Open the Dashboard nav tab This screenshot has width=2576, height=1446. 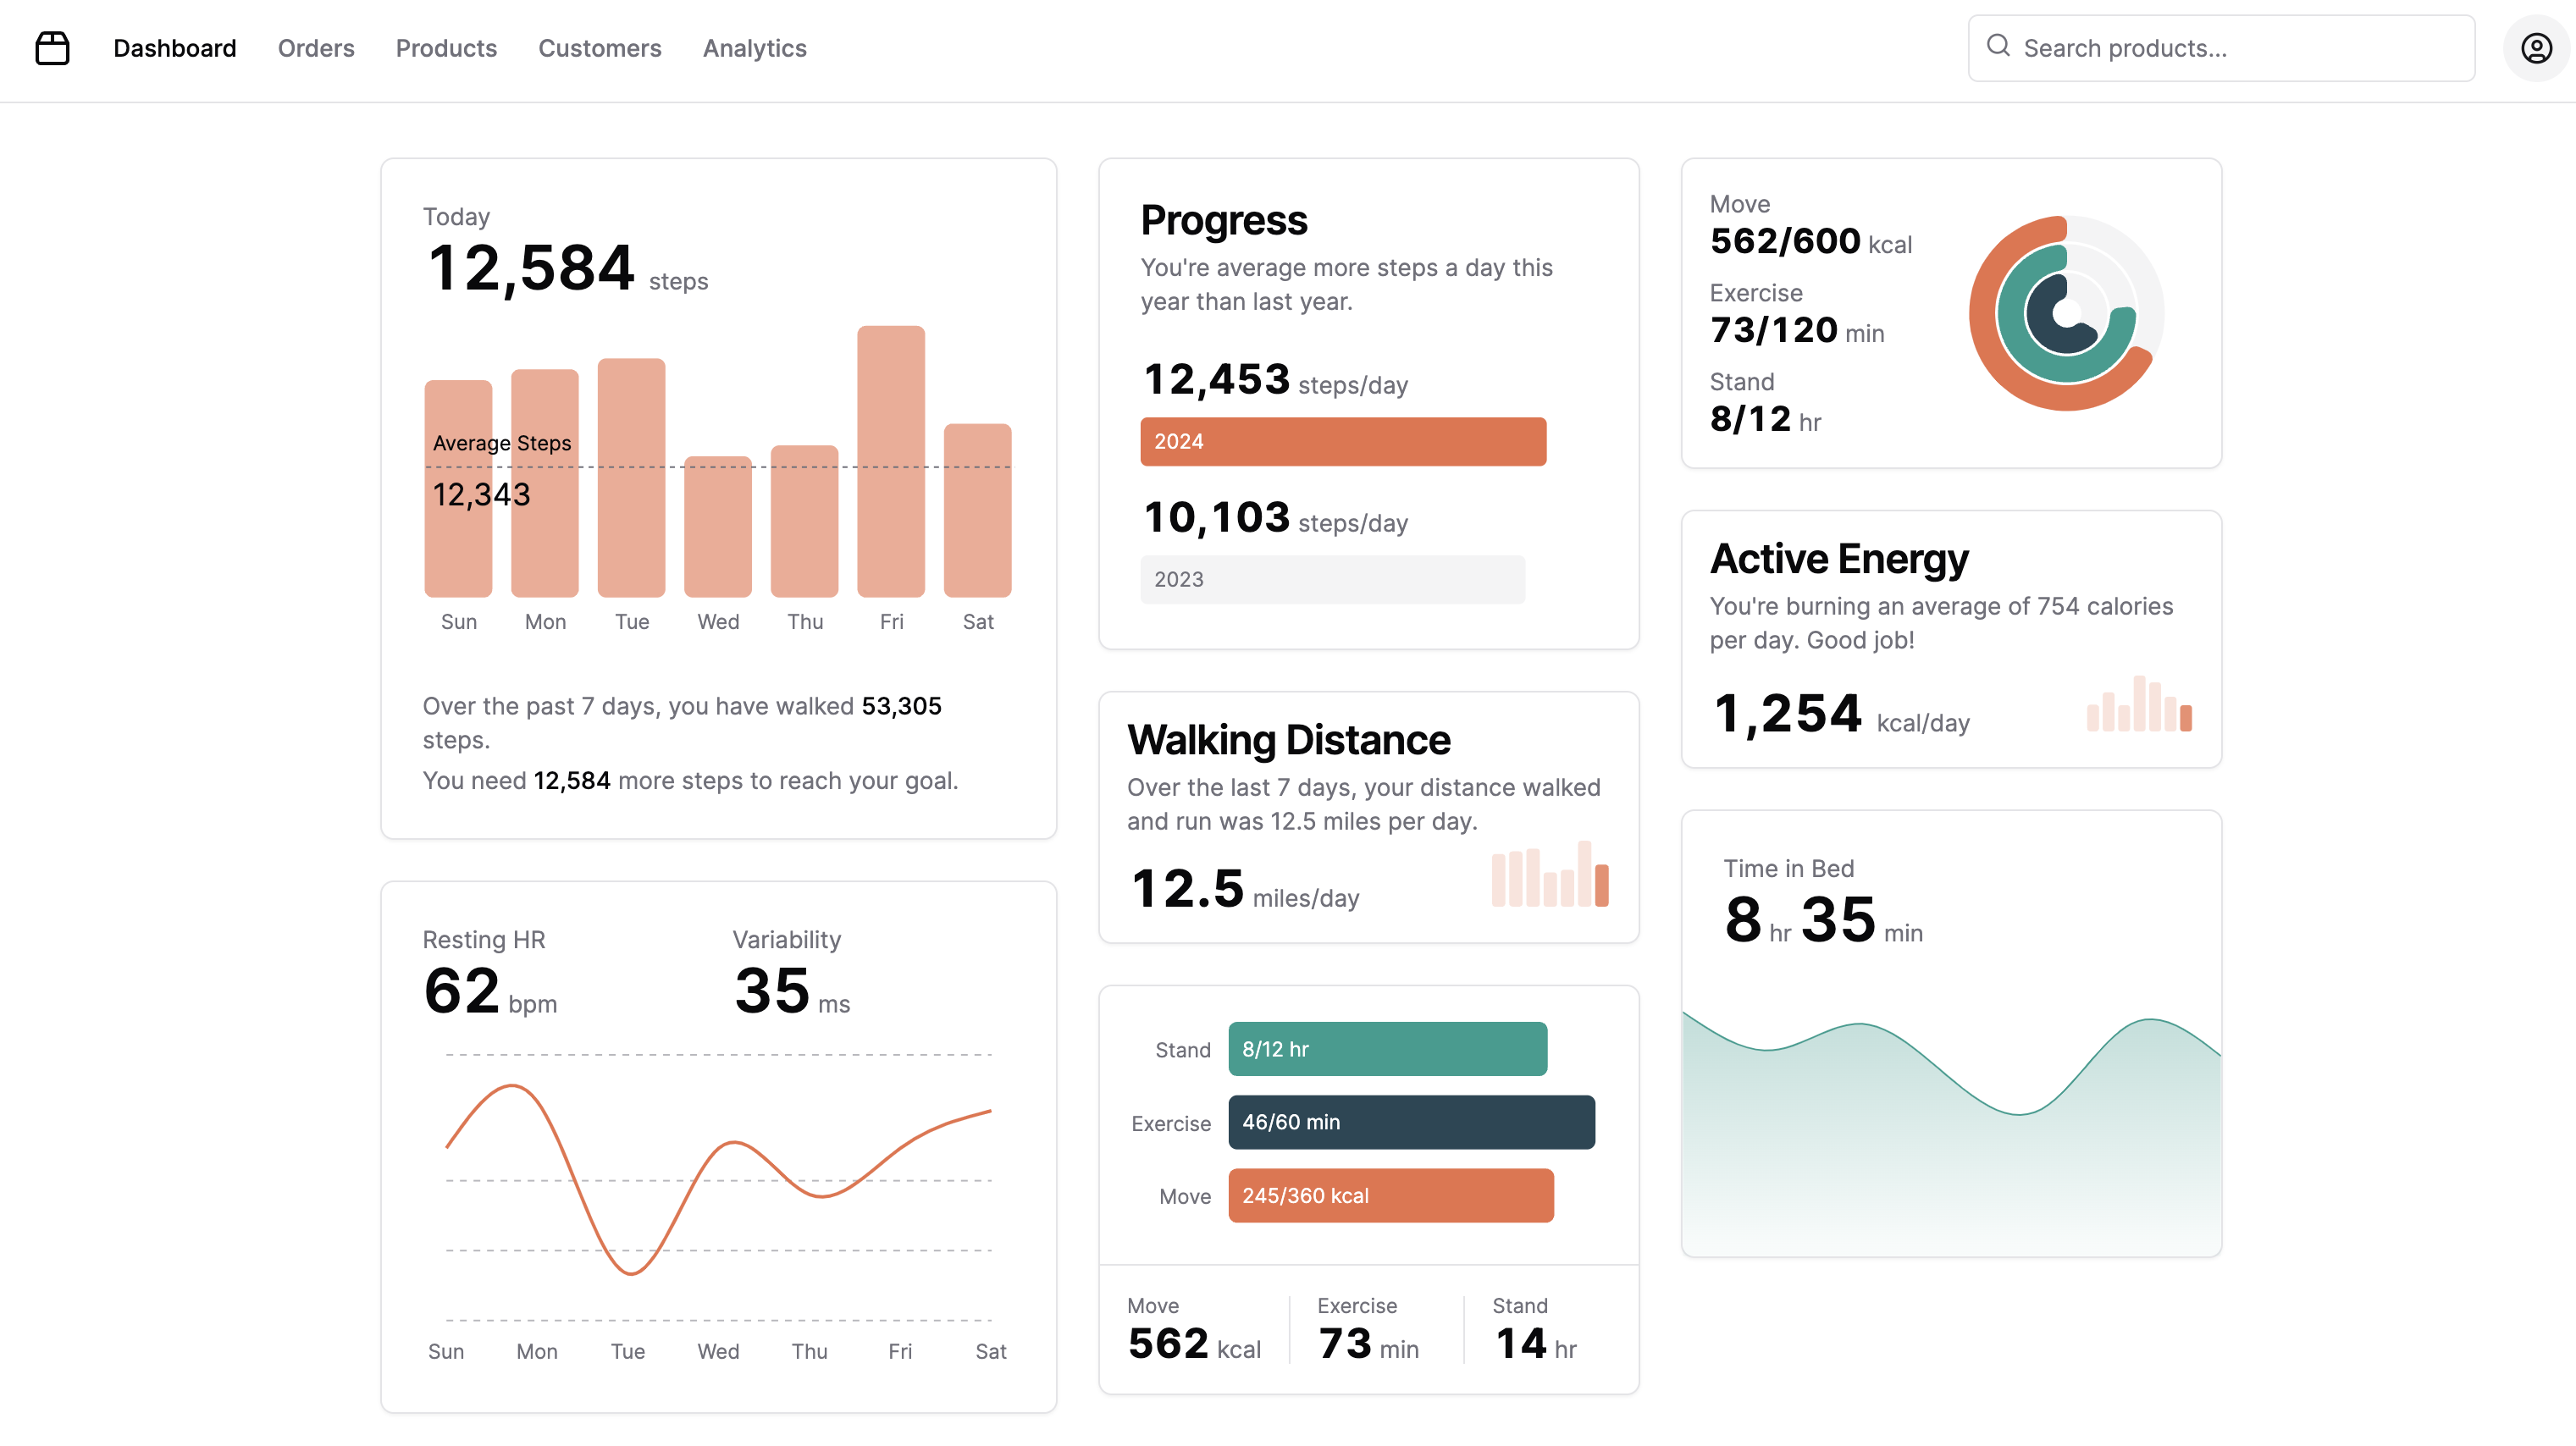174,48
